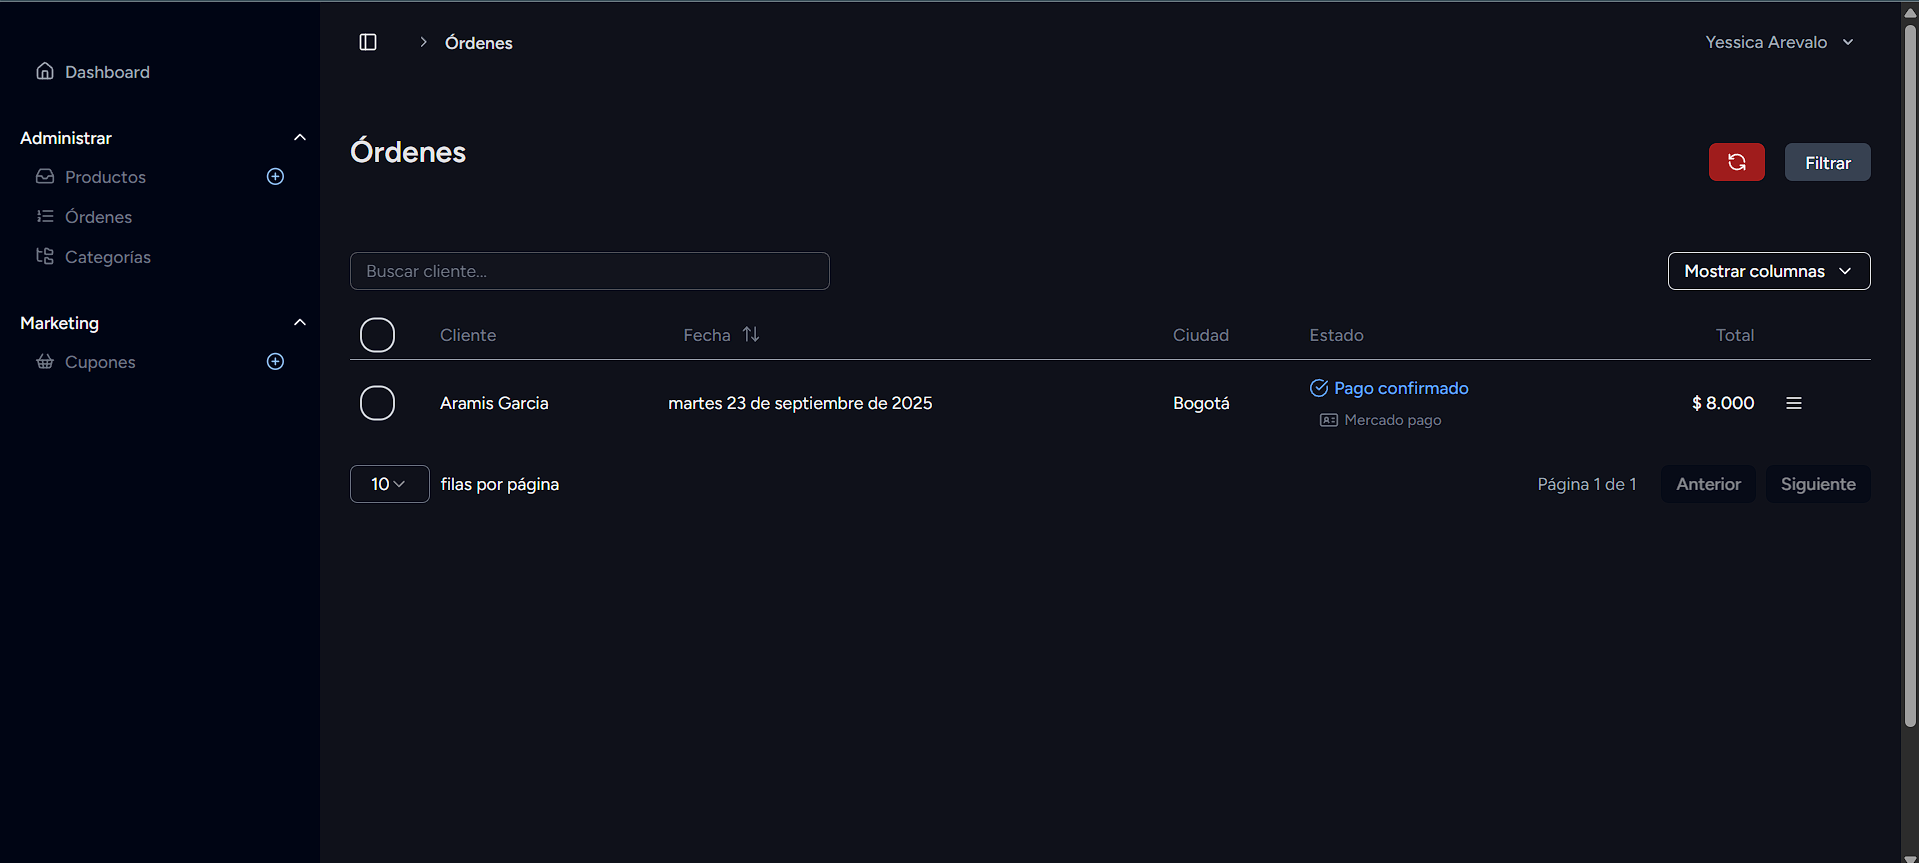This screenshot has width=1919, height=863.
Task: Add new coupon with plus icon
Action: (276, 362)
